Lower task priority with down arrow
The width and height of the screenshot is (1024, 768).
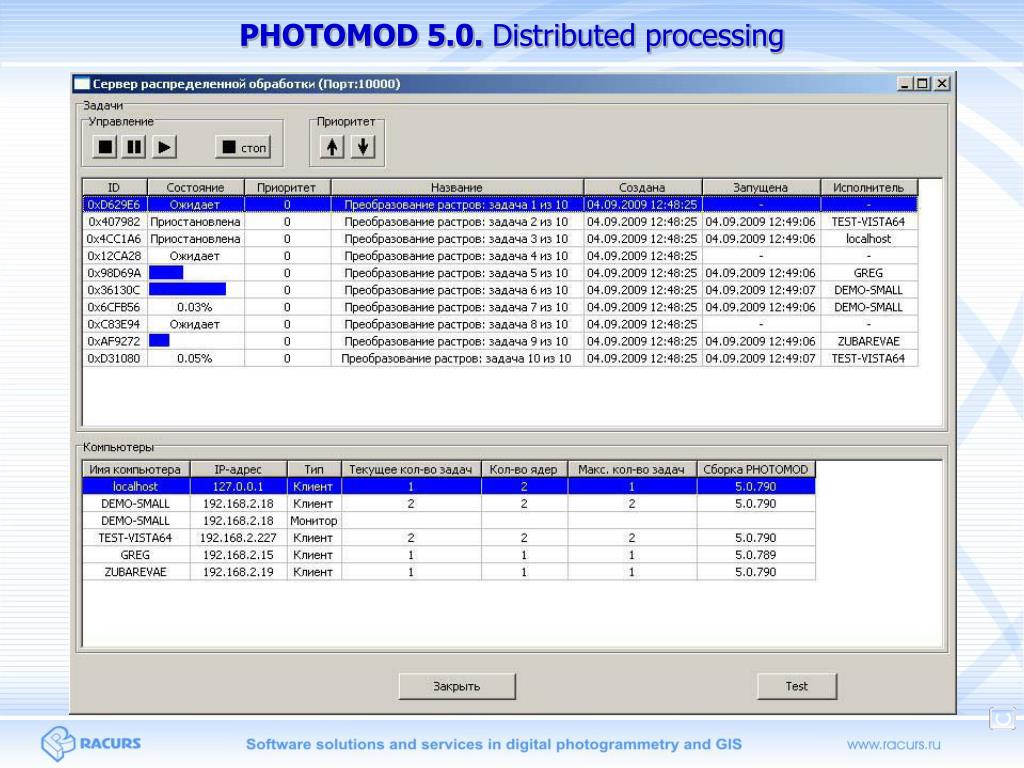click(362, 147)
